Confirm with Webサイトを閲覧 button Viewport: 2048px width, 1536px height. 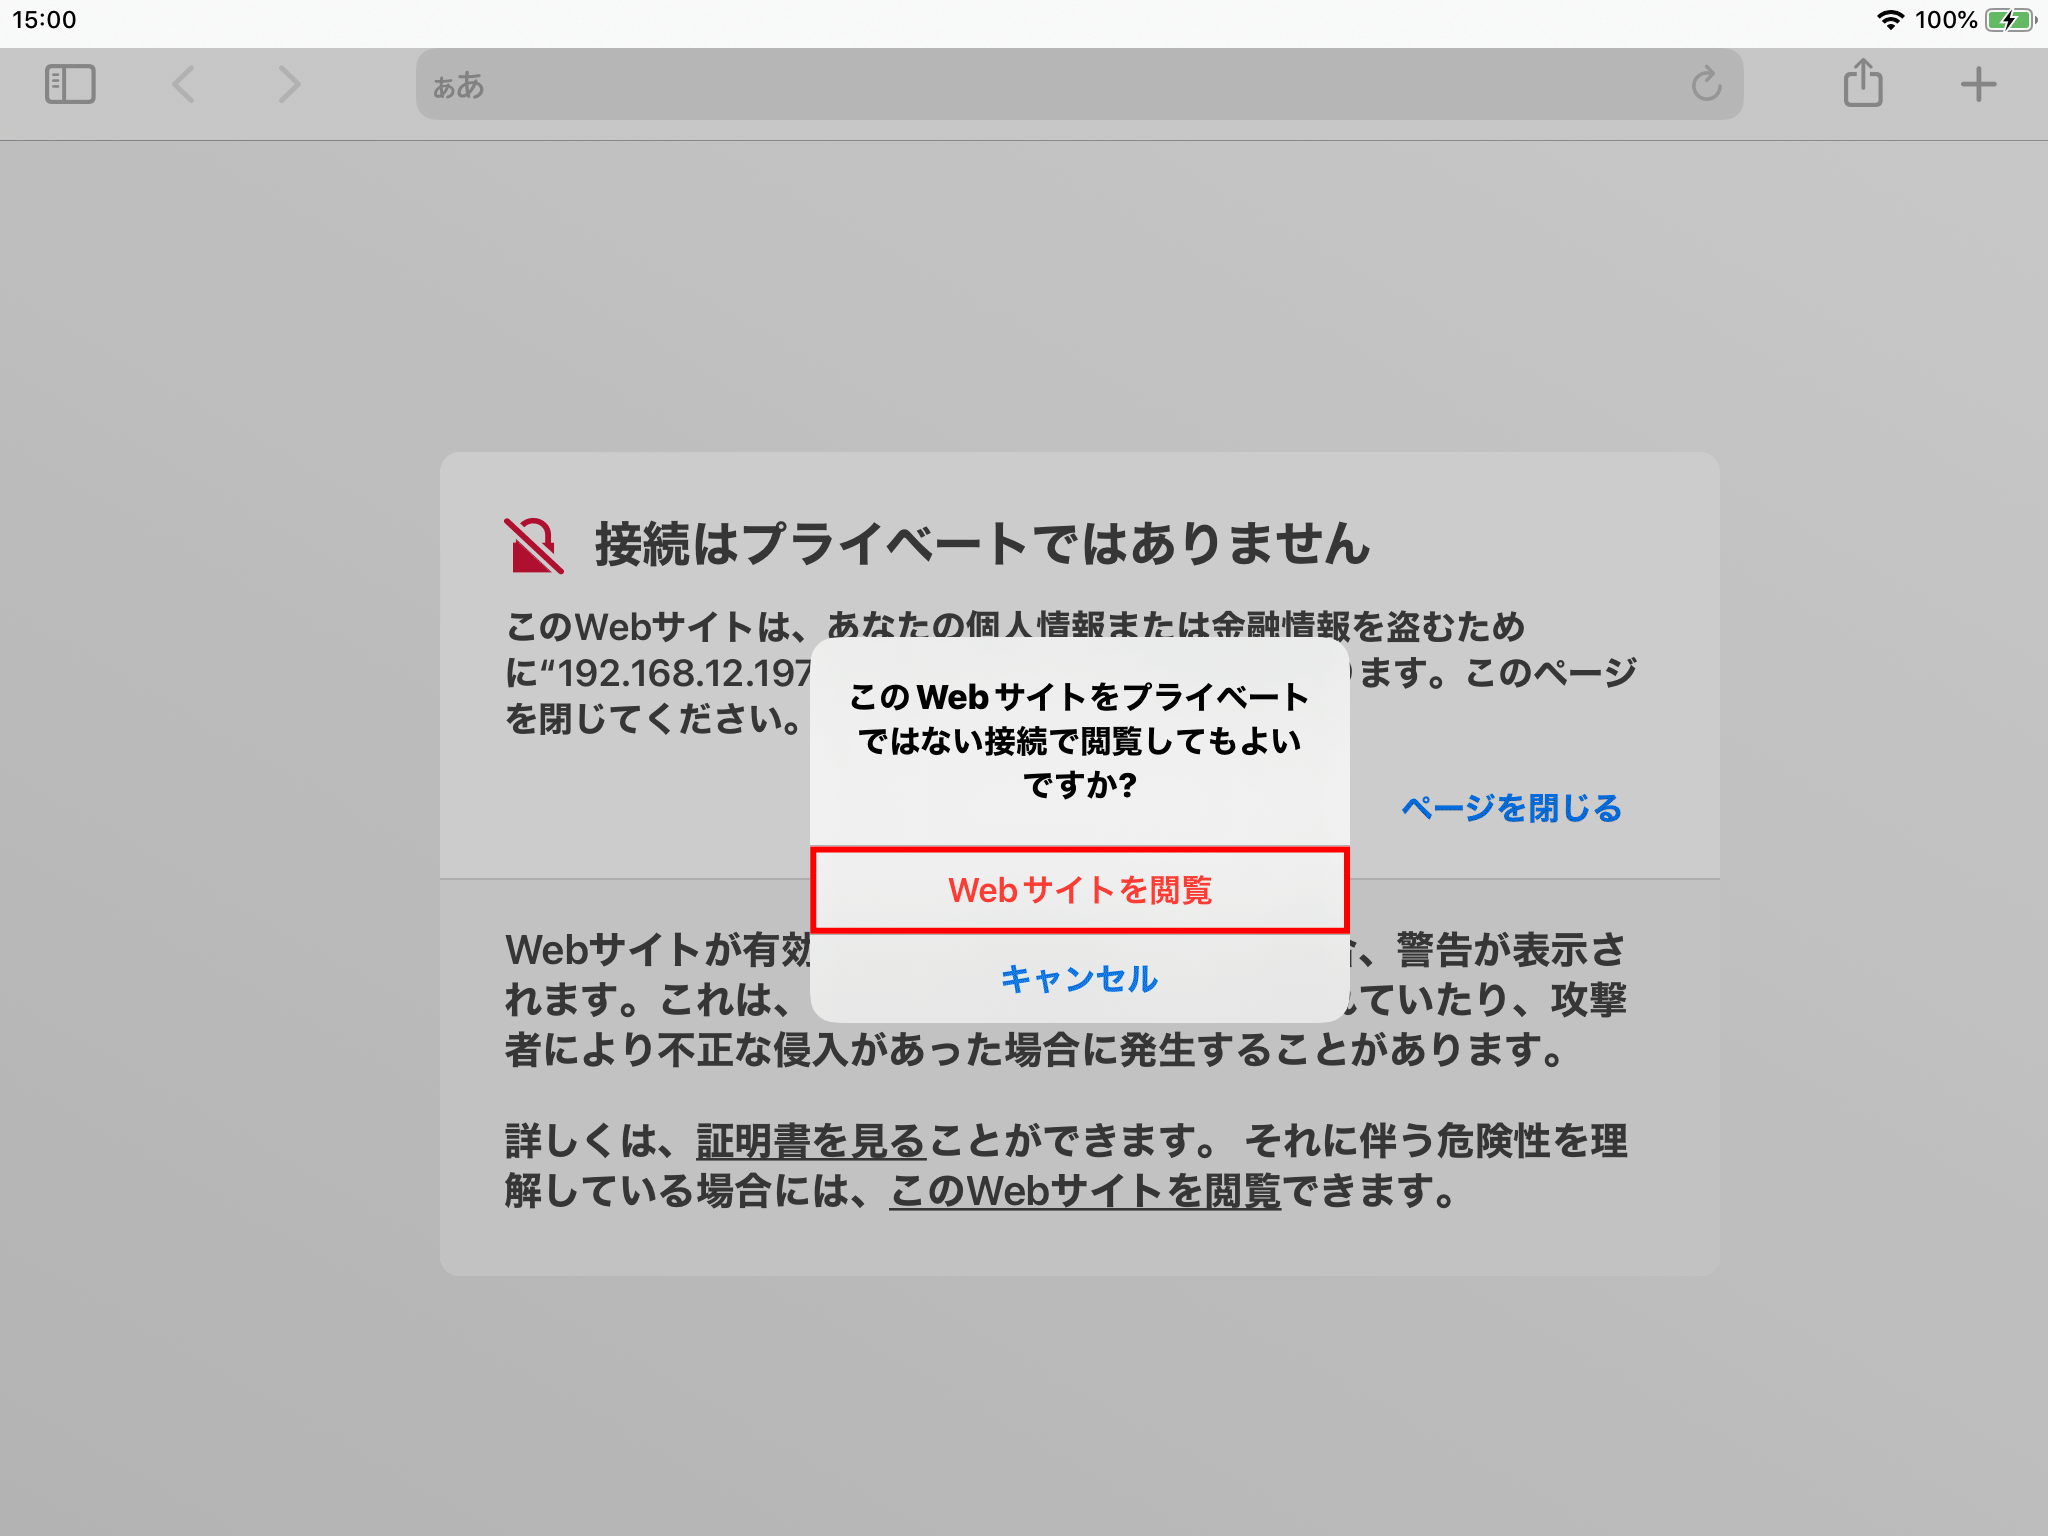(x=1080, y=890)
